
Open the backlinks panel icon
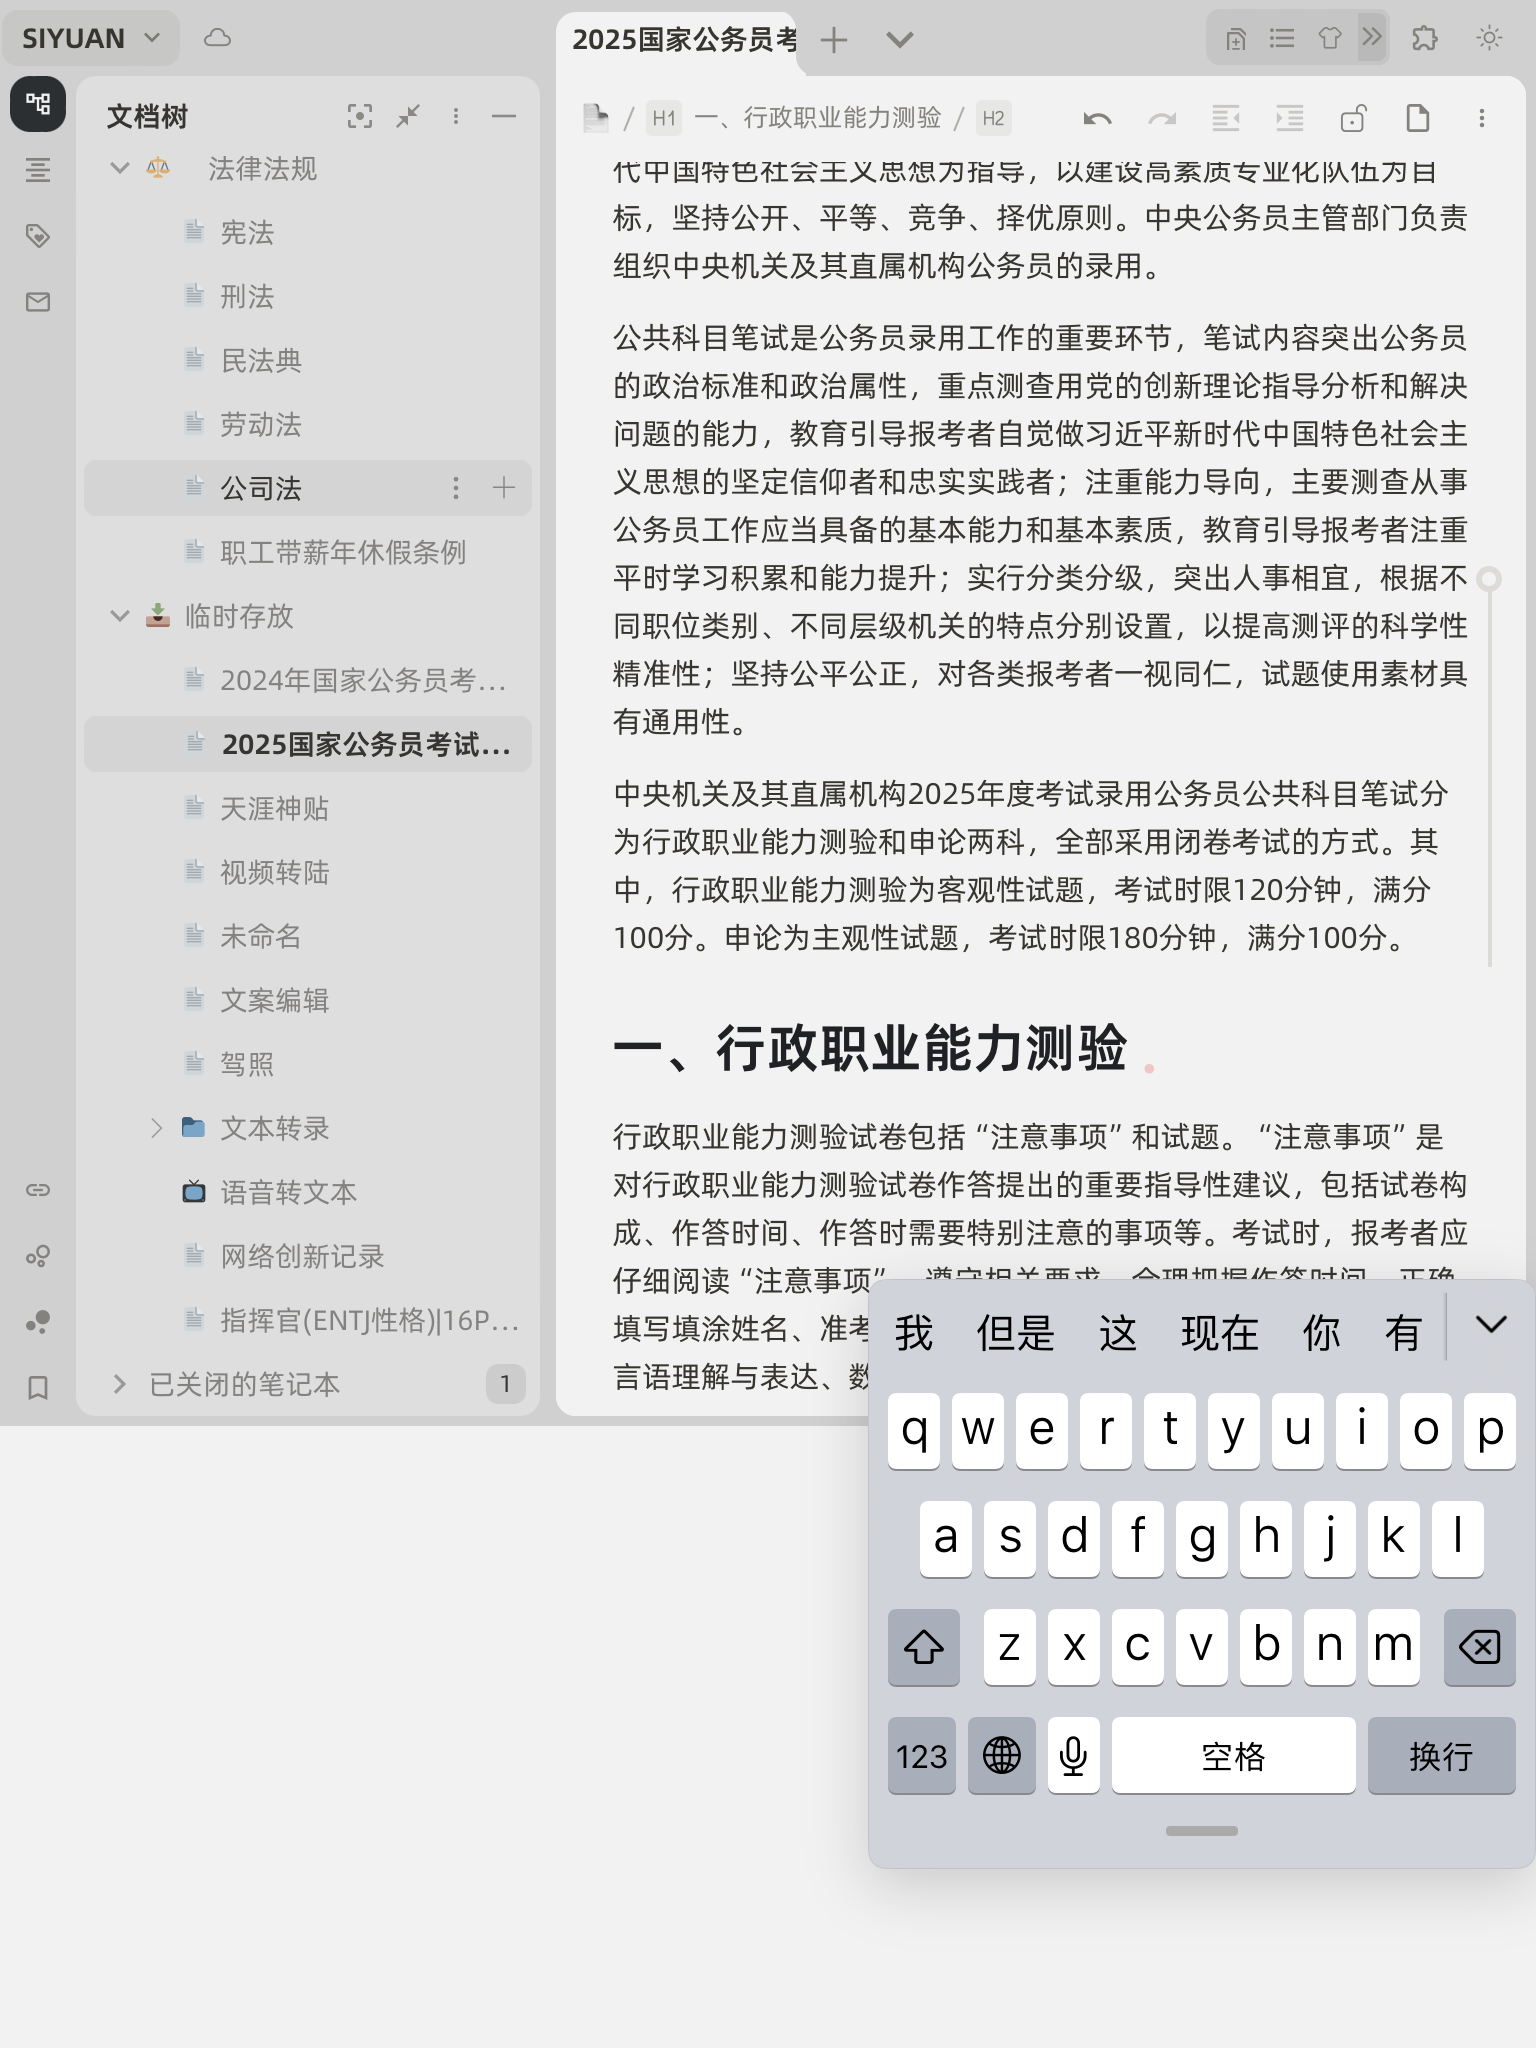pyautogui.click(x=38, y=1190)
